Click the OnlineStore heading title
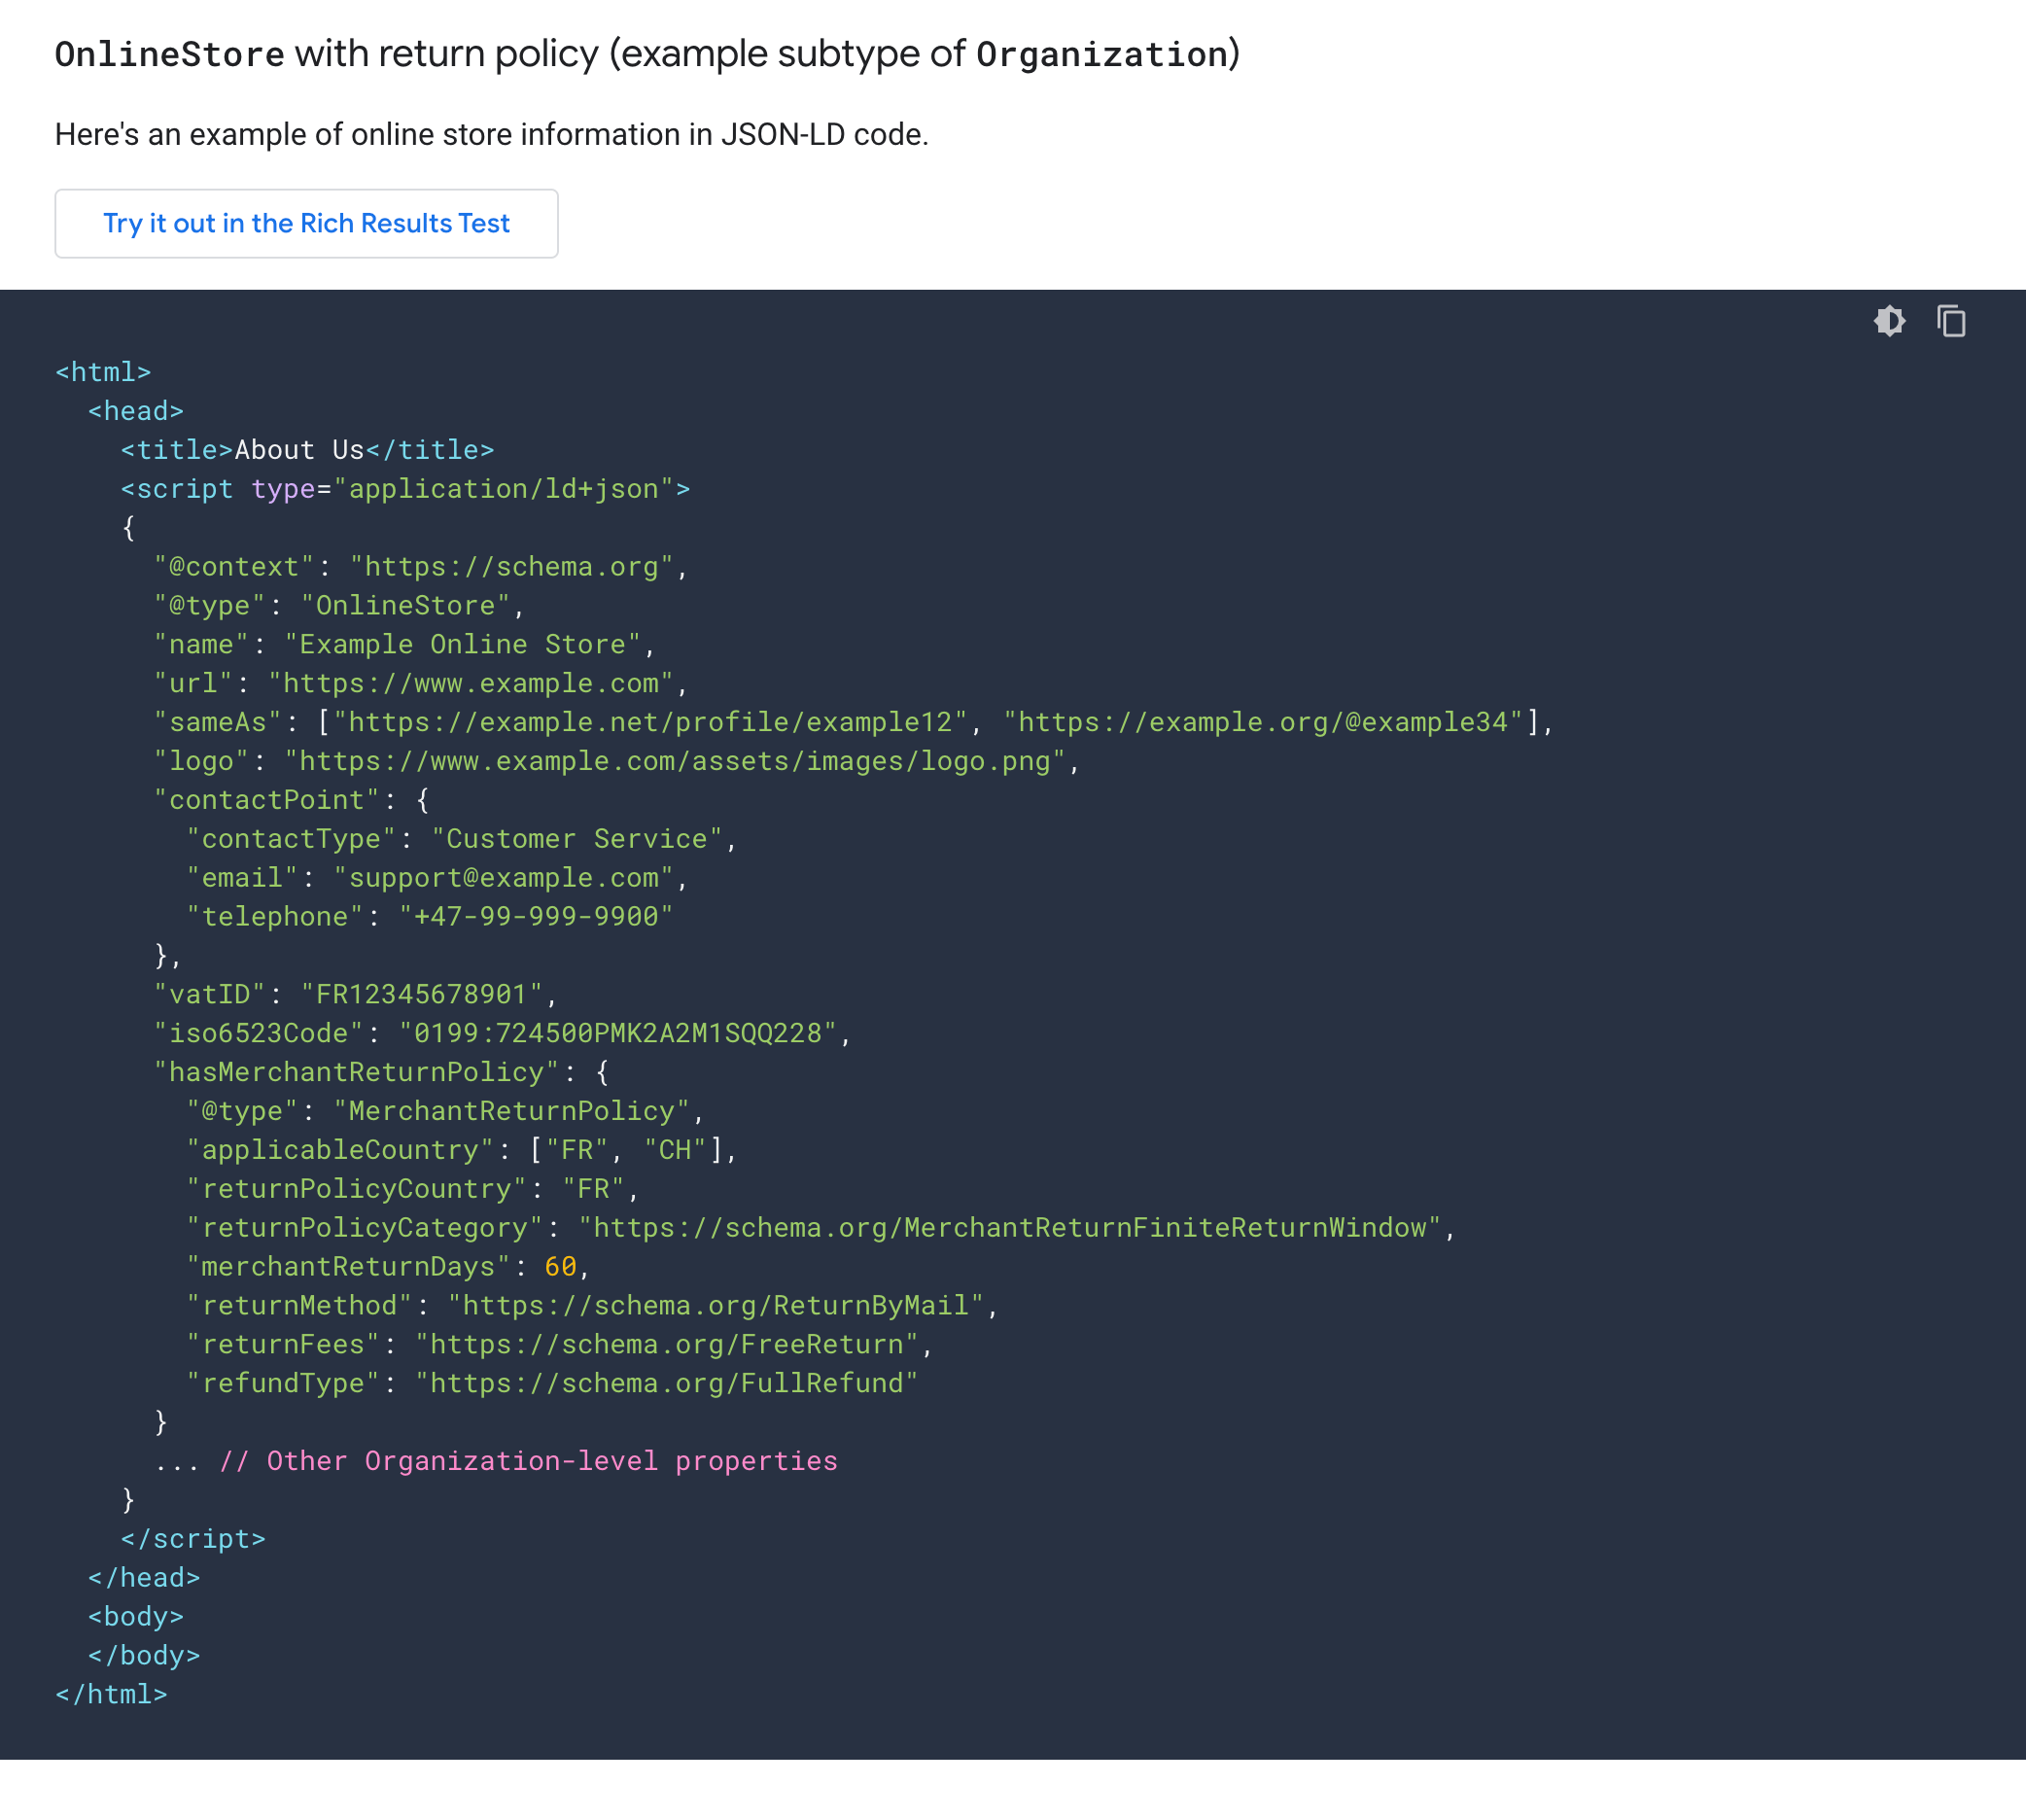Image resolution: width=2026 pixels, height=1820 pixels. coord(646,54)
